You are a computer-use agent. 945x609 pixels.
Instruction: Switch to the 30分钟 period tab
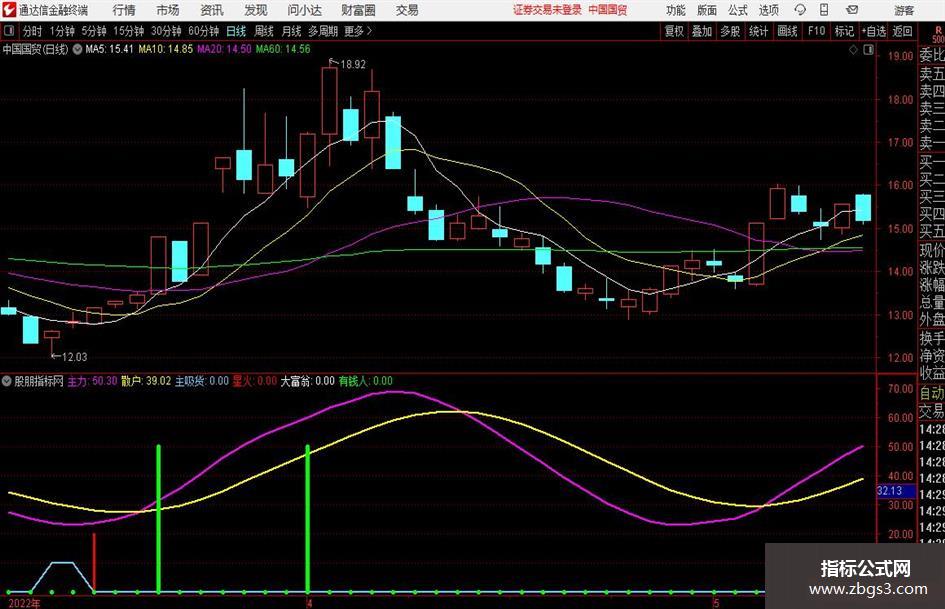166,31
